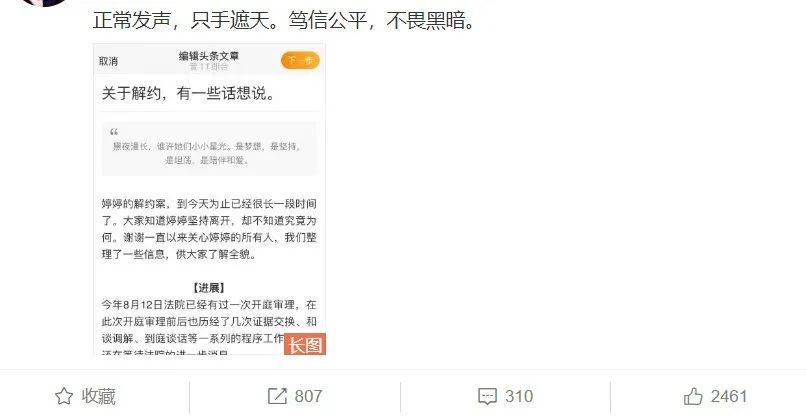Click 取消 in the embedded screenshot
The height and width of the screenshot is (418, 806).
pos(108,61)
